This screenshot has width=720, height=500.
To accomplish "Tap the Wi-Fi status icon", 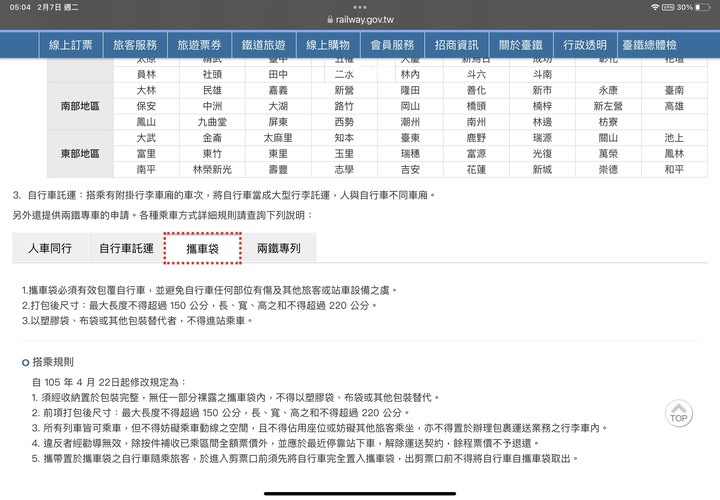I will pos(655,7).
